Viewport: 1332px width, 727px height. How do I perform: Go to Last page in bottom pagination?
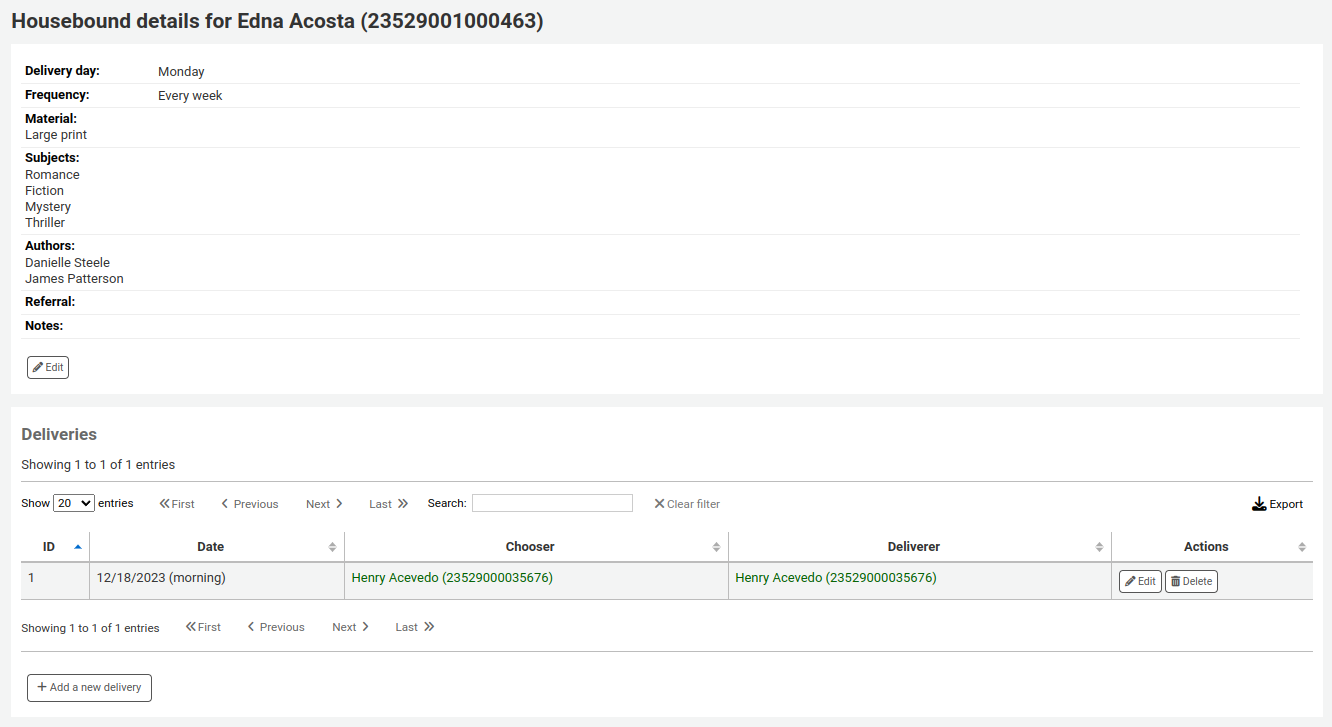[414, 627]
